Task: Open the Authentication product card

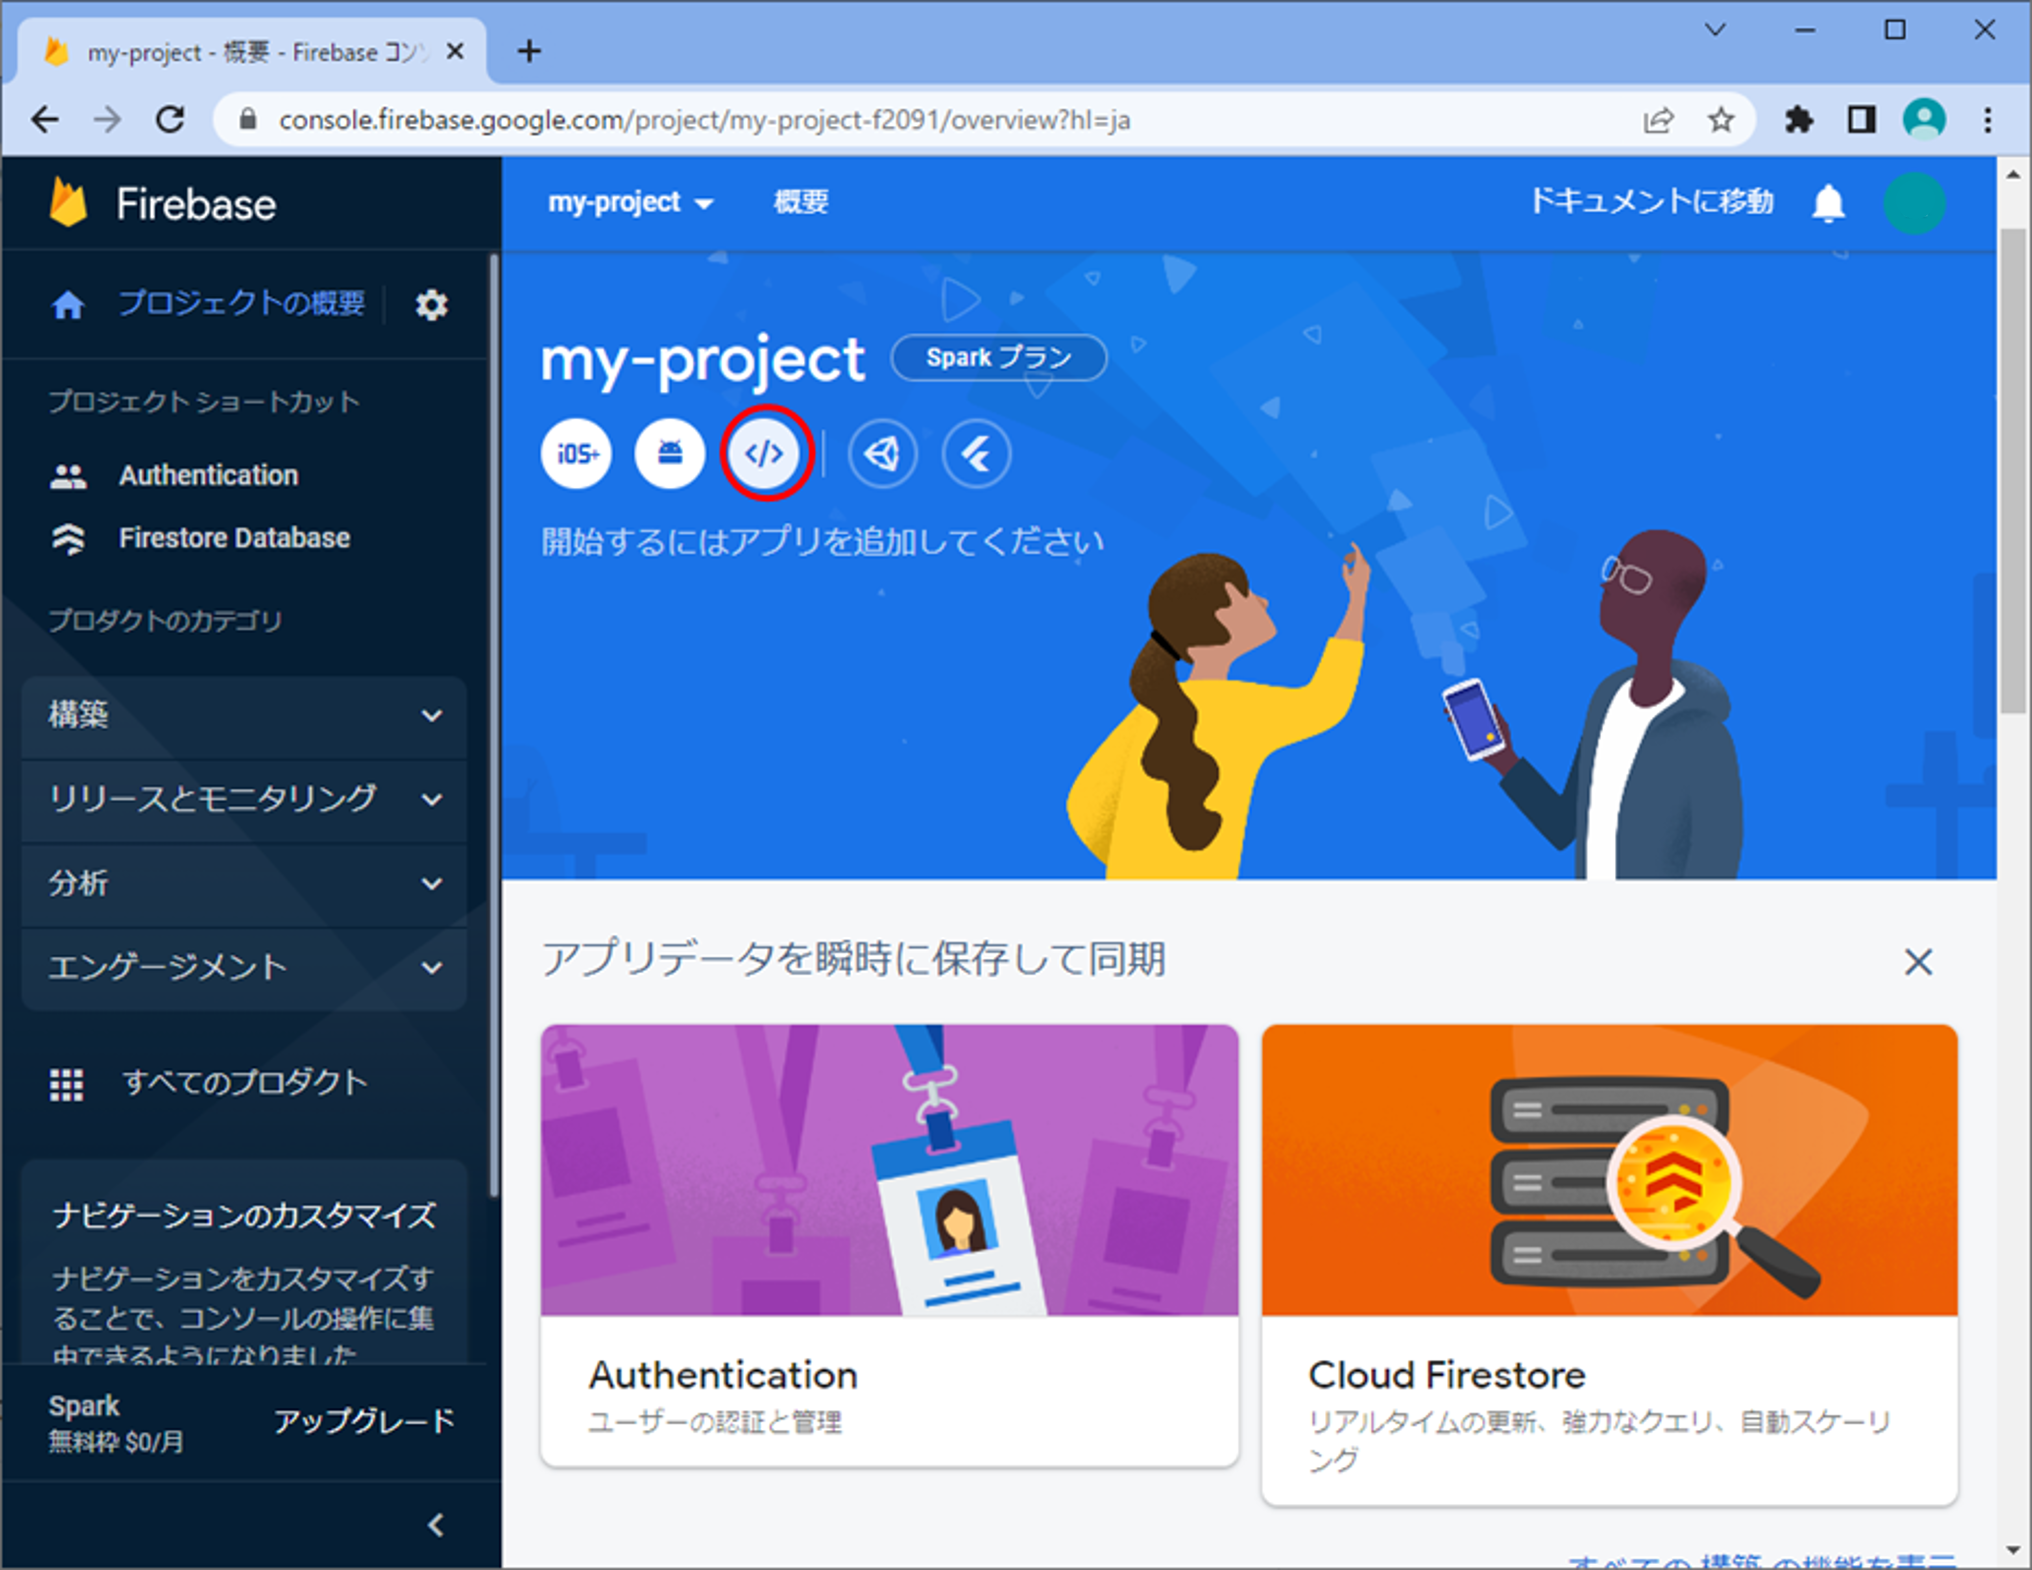Action: 889,1246
